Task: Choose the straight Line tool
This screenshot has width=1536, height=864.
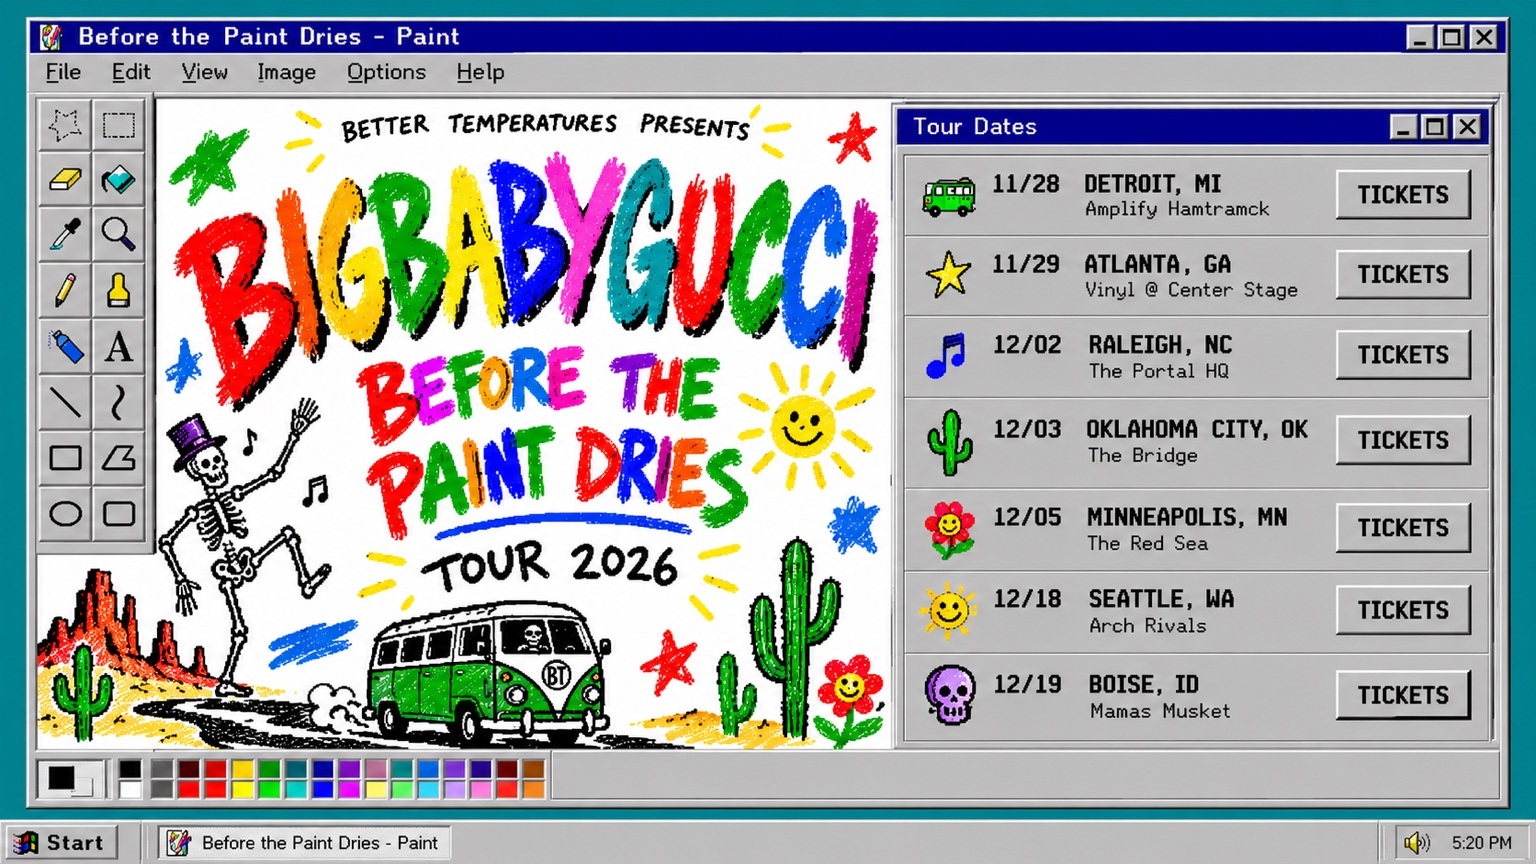Action: [65, 402]
